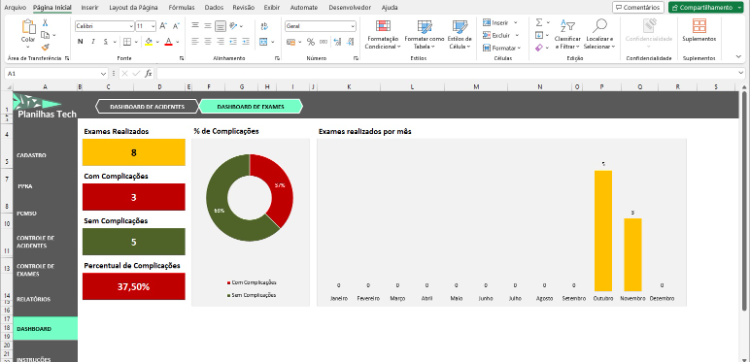Switch to the Dados tab
This screenshot has height=362, width=750.
pos(214,8)
